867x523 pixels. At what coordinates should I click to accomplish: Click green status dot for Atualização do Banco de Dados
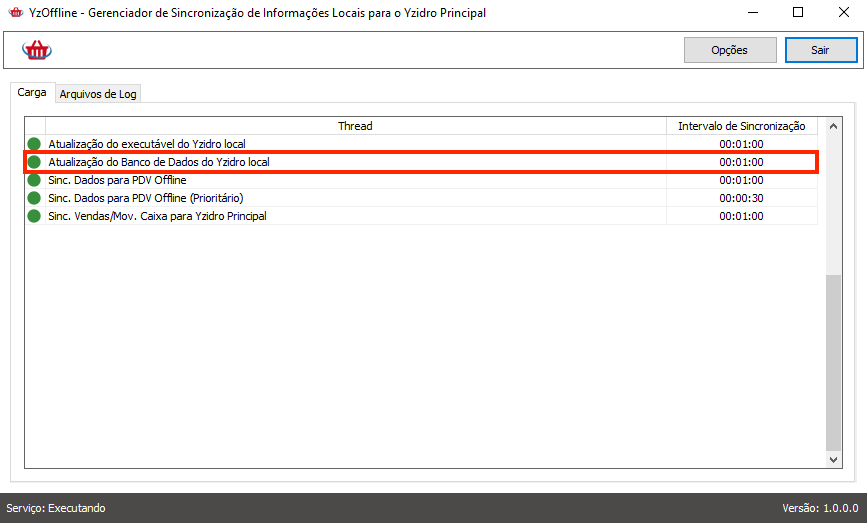coord(34,162)
